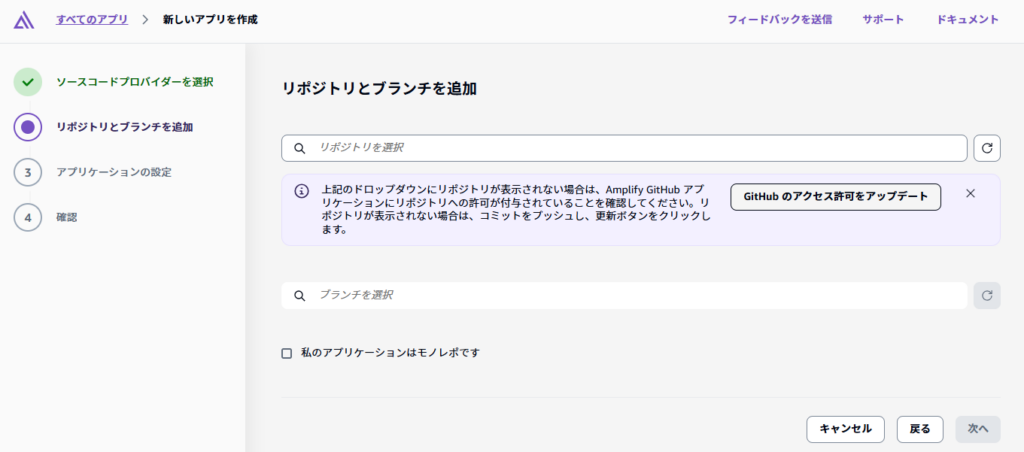Enable the モノレポ checkbox
Viewport: 1024px width, 452px height.
tap(287, 353)
